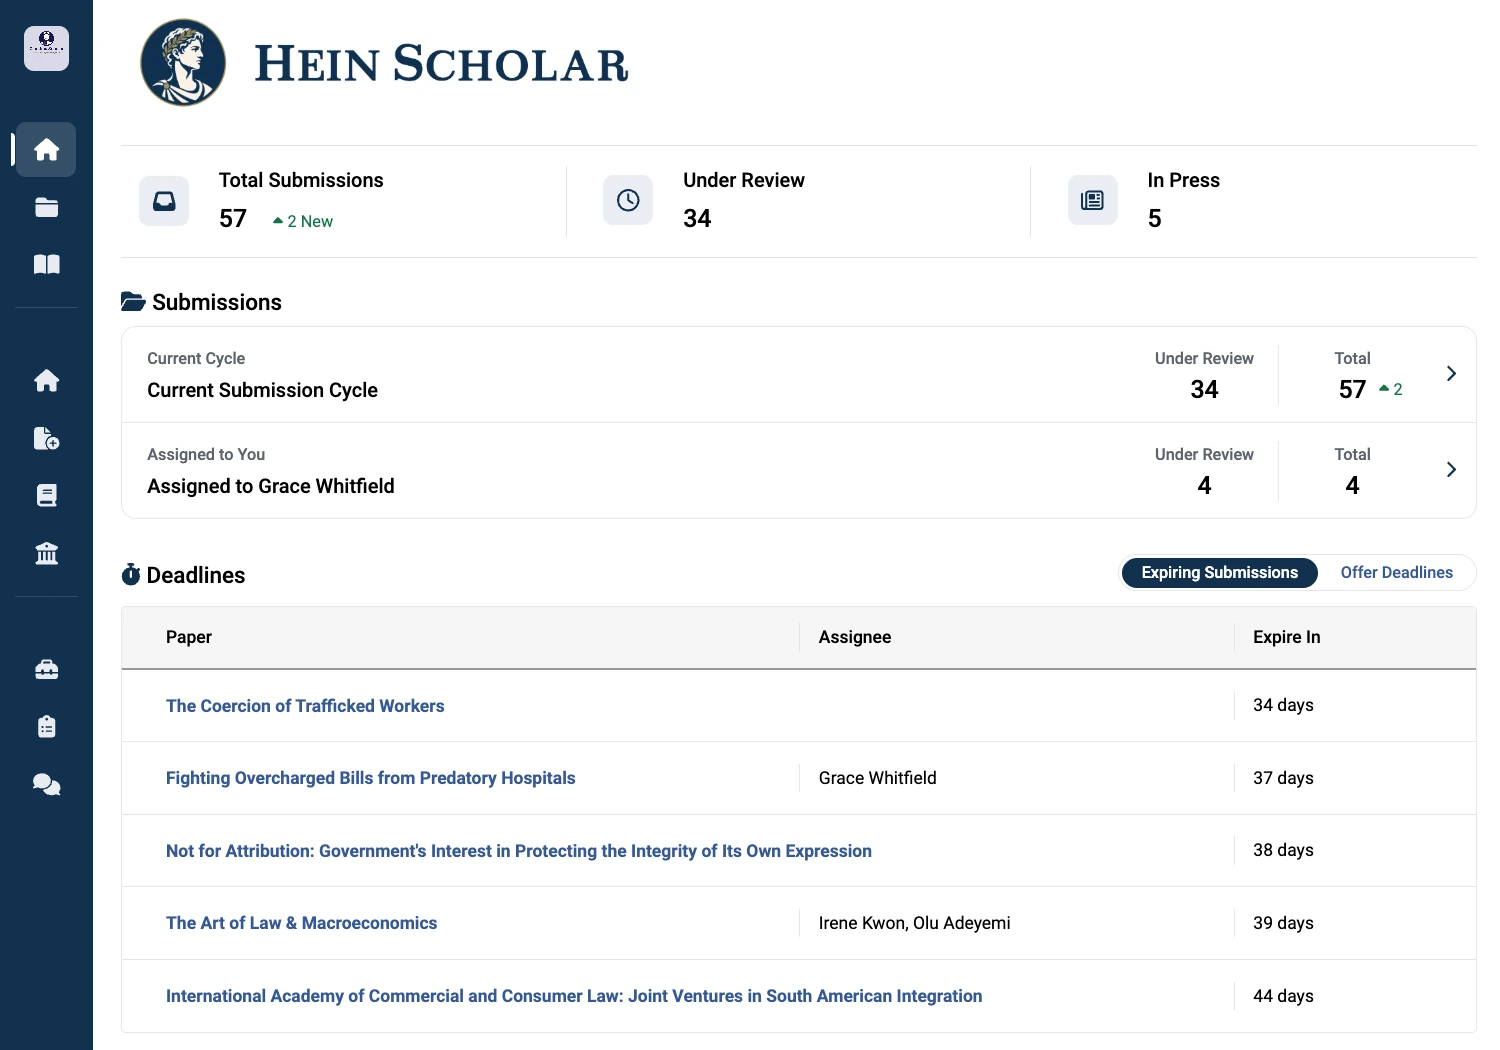
Task: Switch to the Expiring Submissions tab
Action: coord(1219,573)
